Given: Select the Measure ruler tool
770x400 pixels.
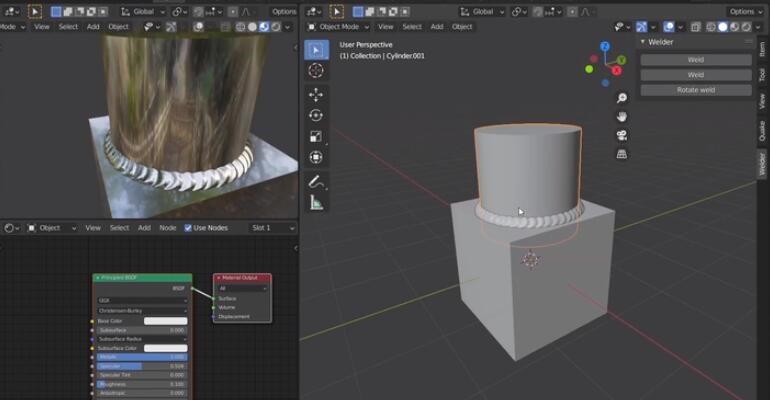Looking at the screenshot, I should pyautogui.click(x=316, y=202).
